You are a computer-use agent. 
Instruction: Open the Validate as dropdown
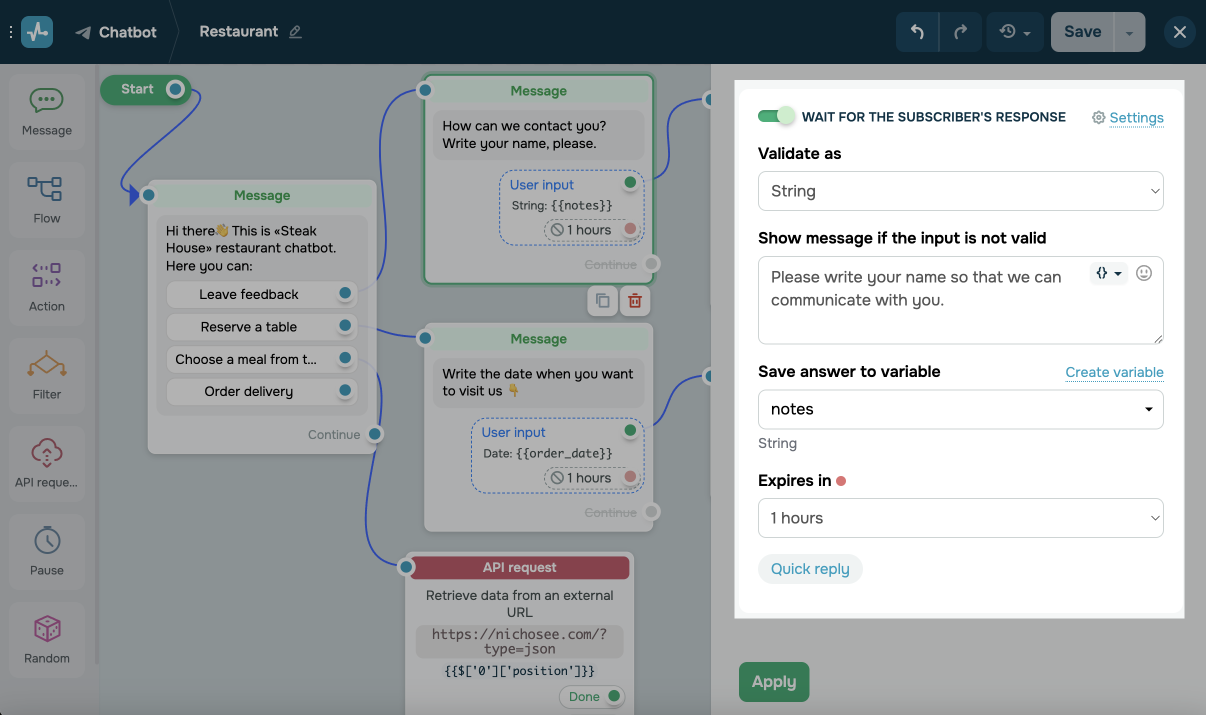tap(960, 191)
